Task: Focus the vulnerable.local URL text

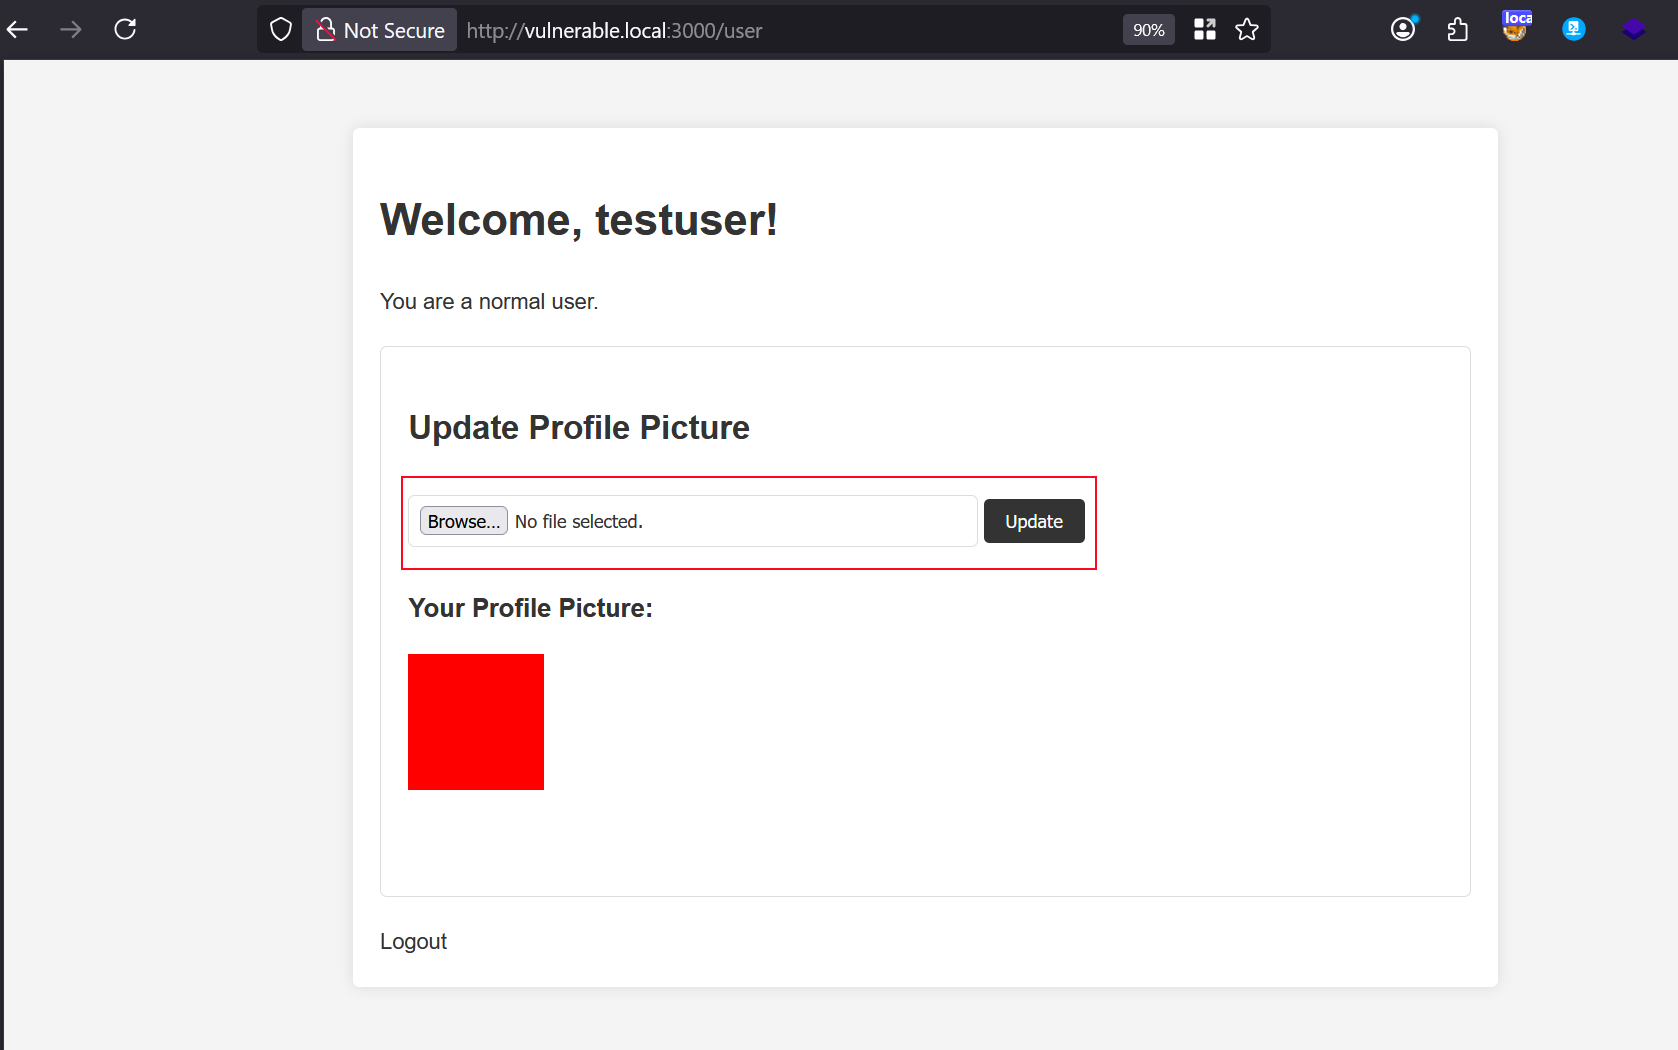Action: click(x=614, y=31)
